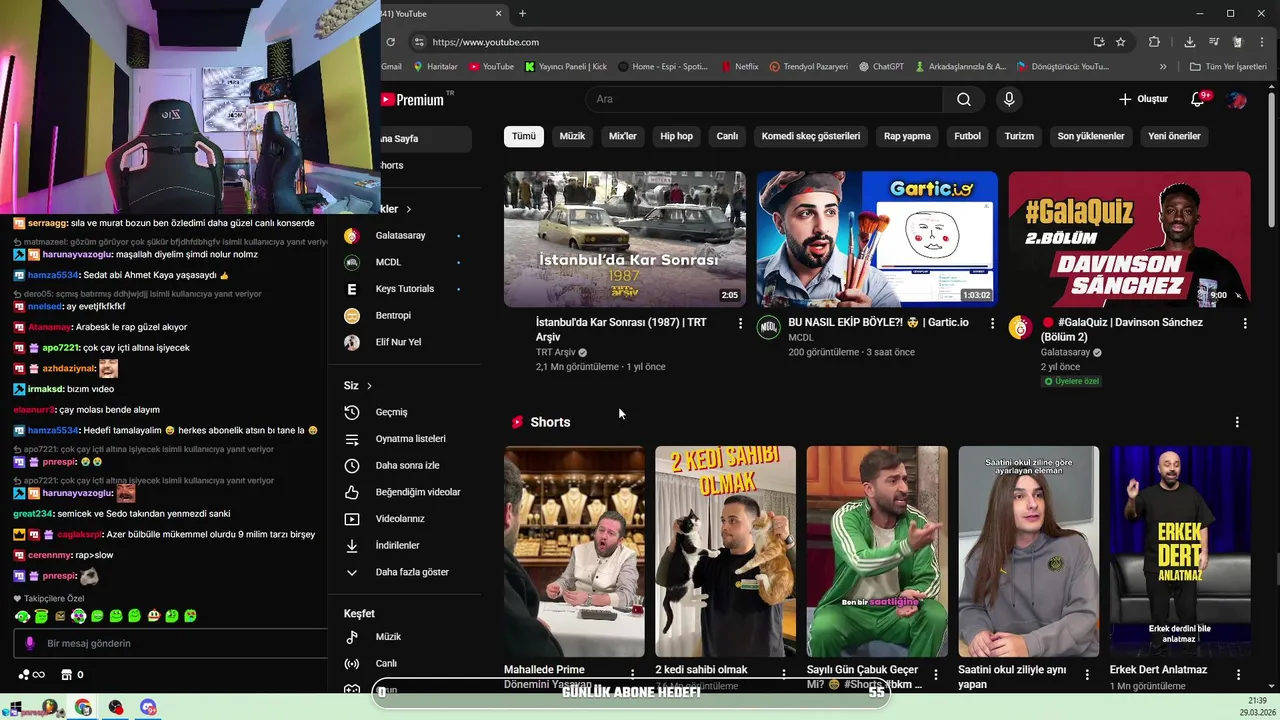Open Oynatma listeleri in sidebar
Viewport: 1280px width, 720px height.
coord(410,439)
